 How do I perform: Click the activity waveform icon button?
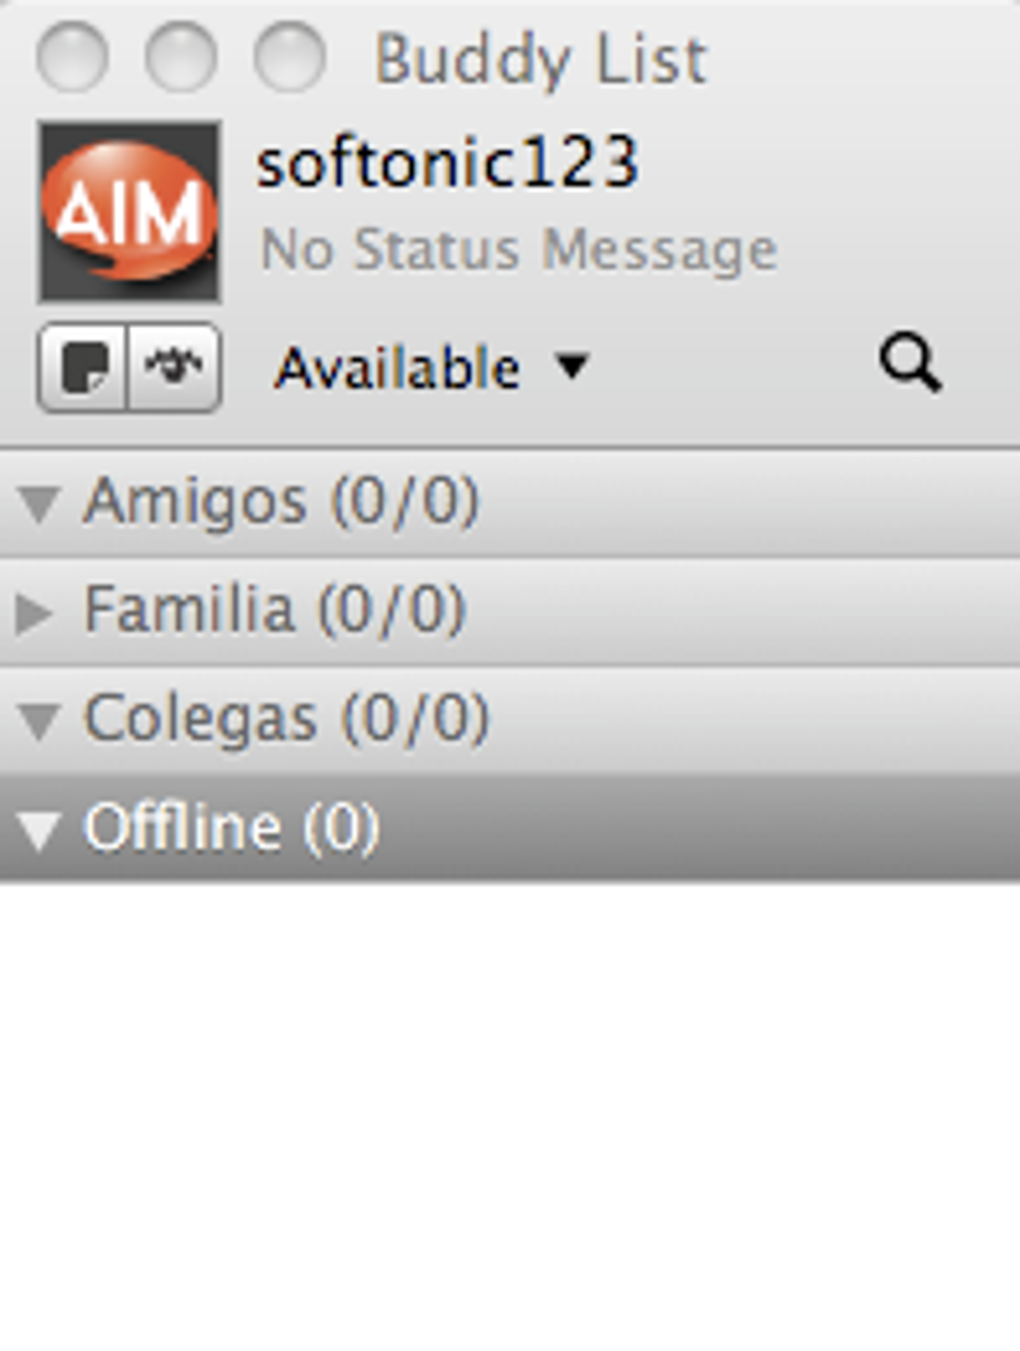point(174,367)
